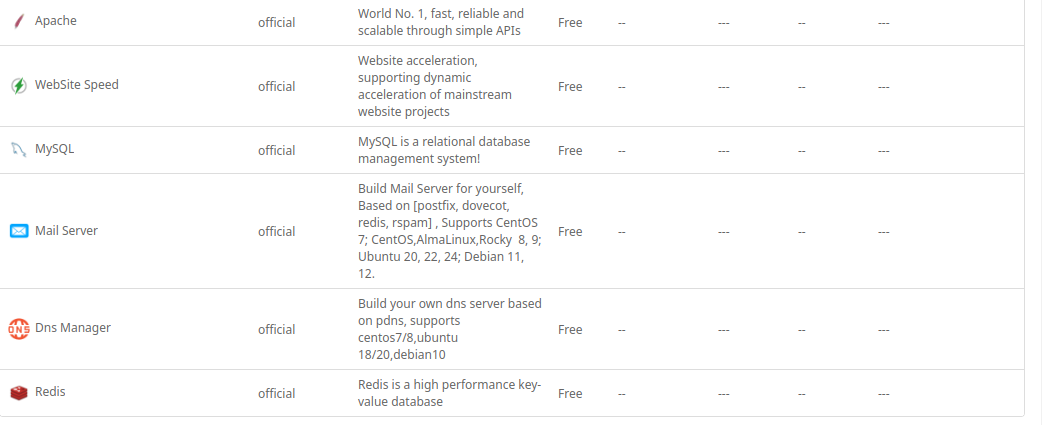The image size is (1042, 425).
Task: Click the official label in the Mail Server row
Action: coord(276,232)
